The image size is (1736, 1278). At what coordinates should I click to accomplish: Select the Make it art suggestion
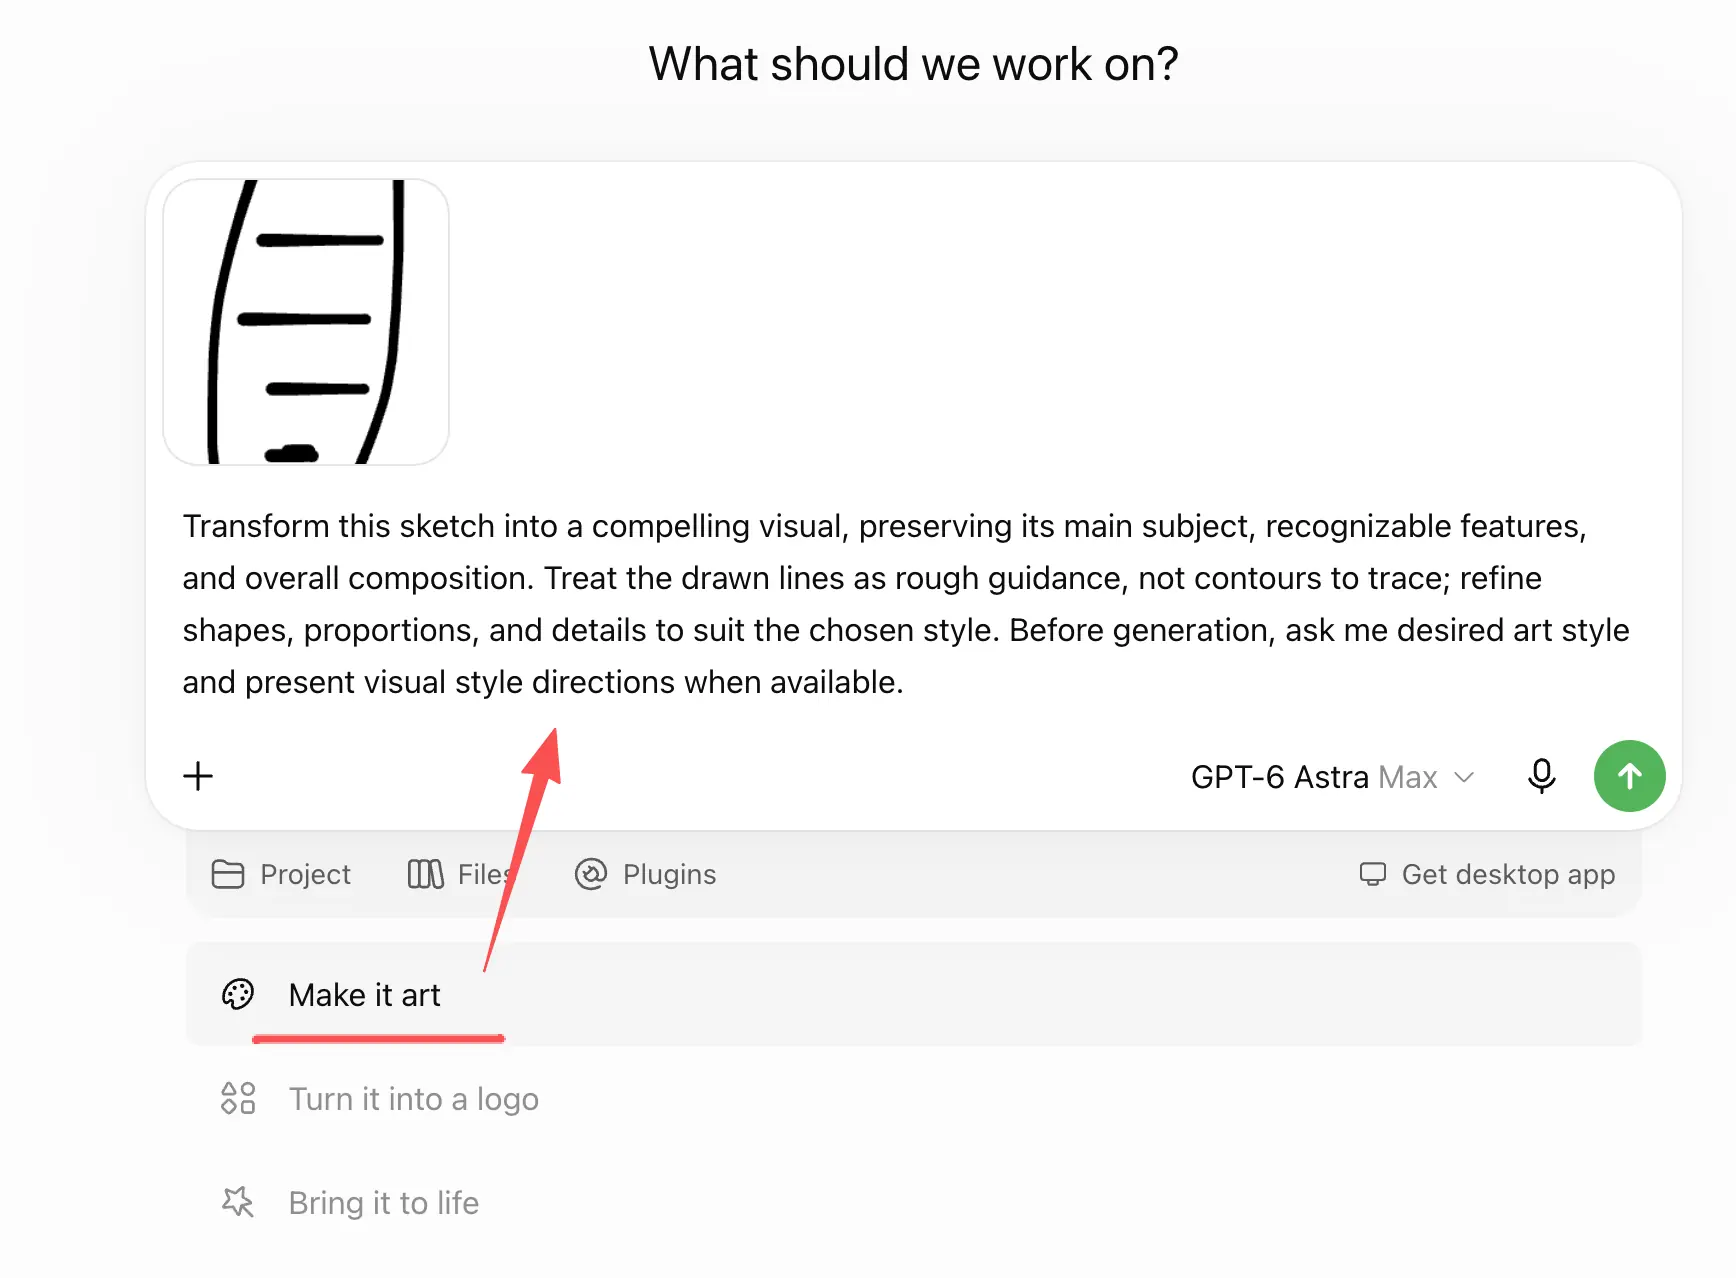[913, 994]
